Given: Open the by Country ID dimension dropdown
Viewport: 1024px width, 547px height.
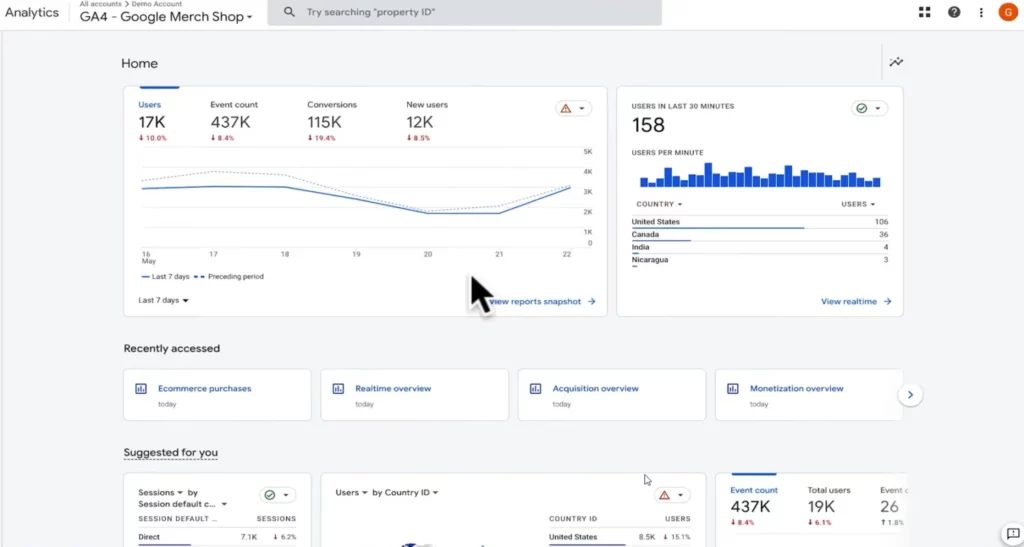Looking at the screenshot, I should [405, 493].
